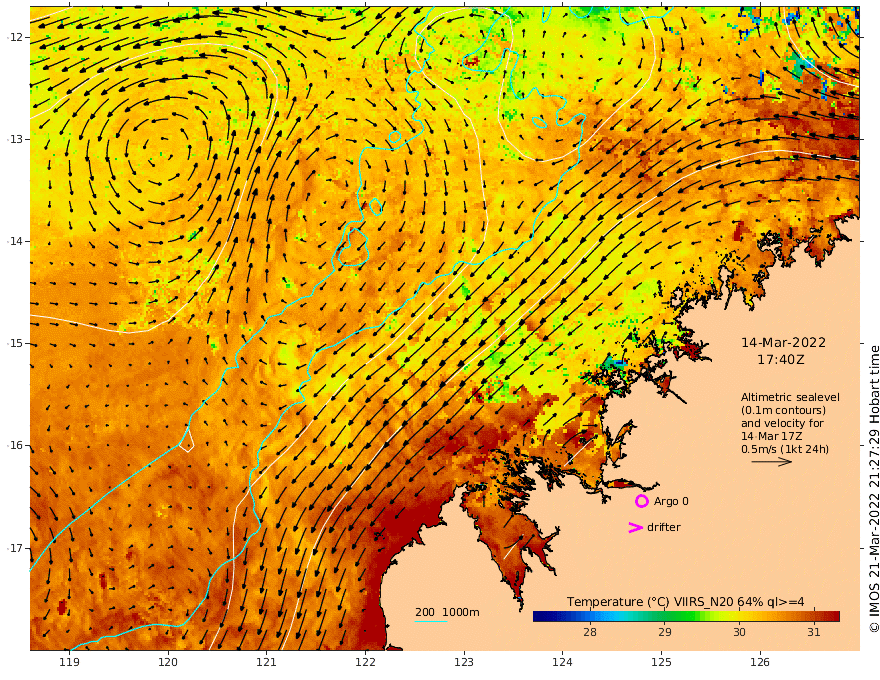The width and height of the screenshot is (880, 680).
Task: Click the 'drifter' legend label
Action: point(663,527)
